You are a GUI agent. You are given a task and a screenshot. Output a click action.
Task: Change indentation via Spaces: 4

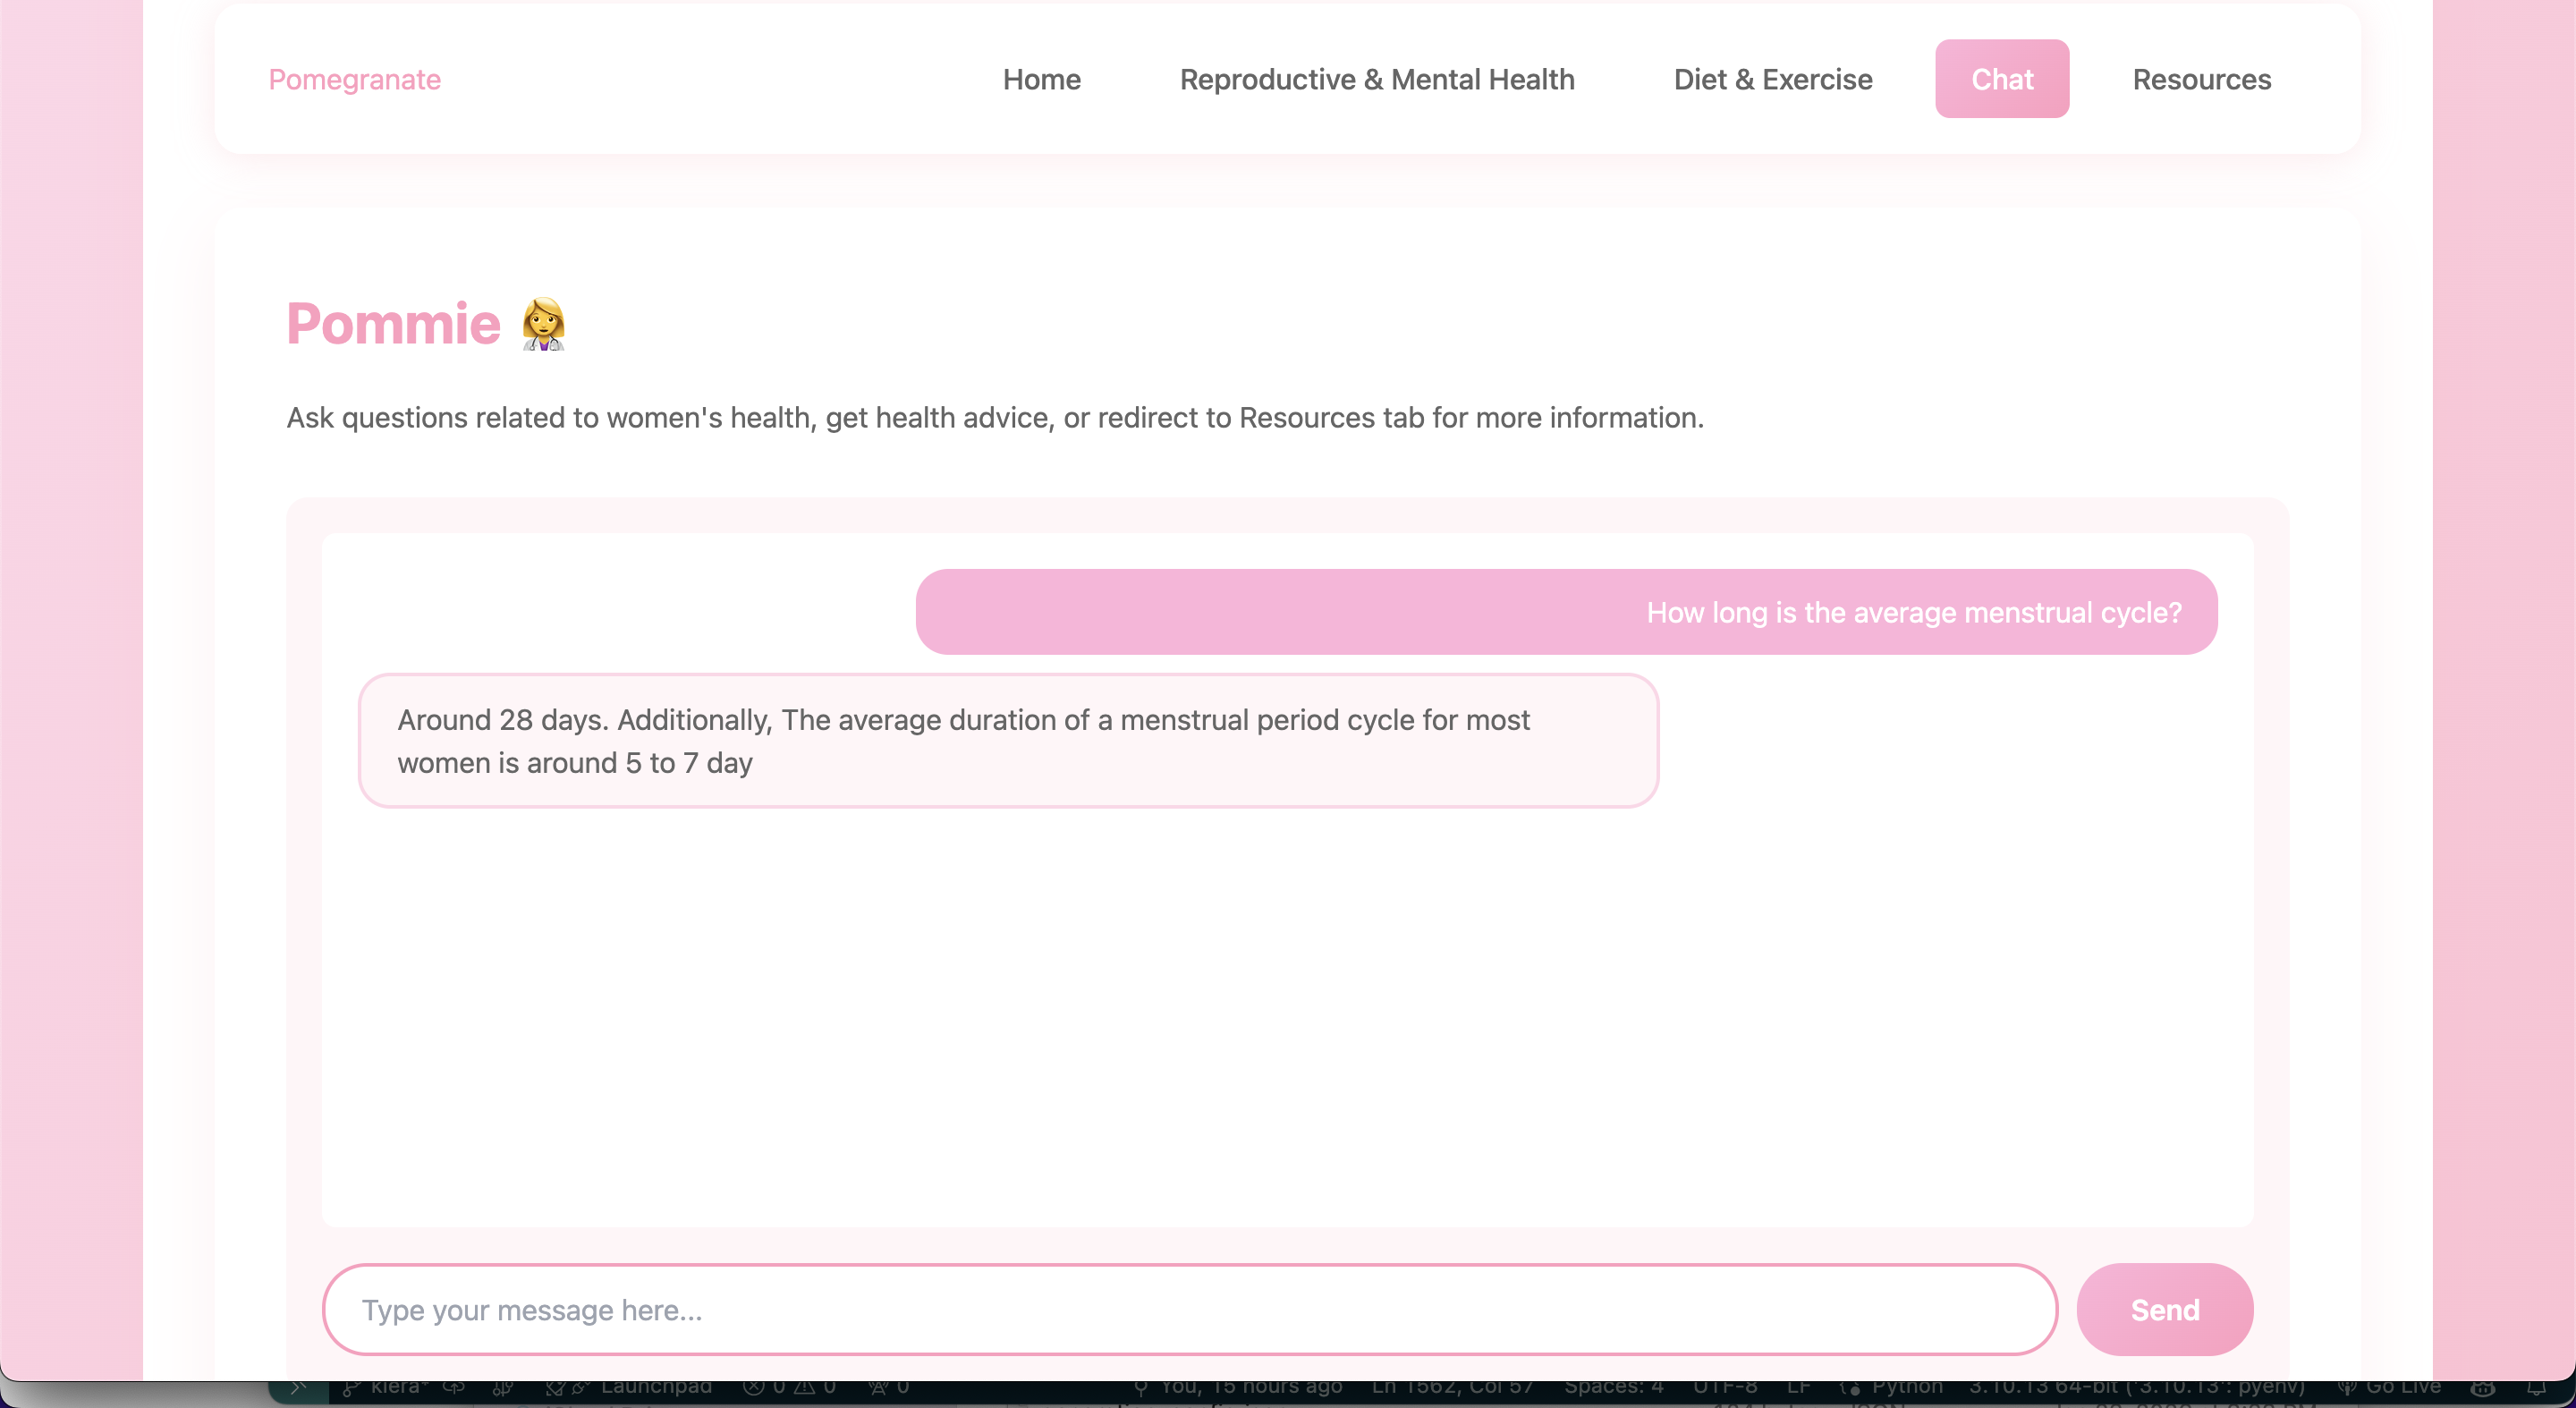coord(1613,1387)
